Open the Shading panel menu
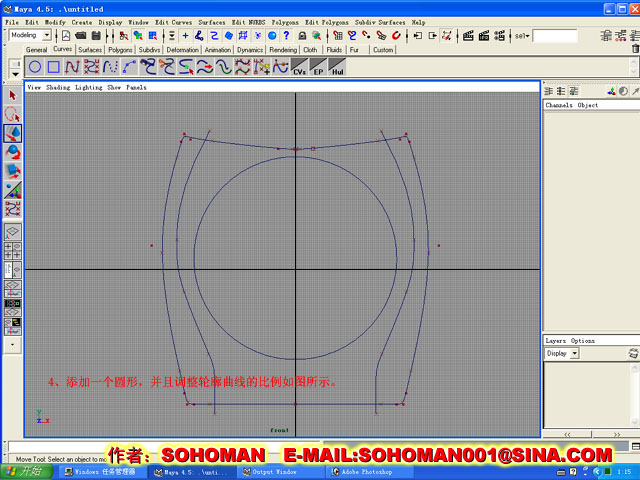The width and height of the screenshot is (640, 480). [x=58, y=87]
